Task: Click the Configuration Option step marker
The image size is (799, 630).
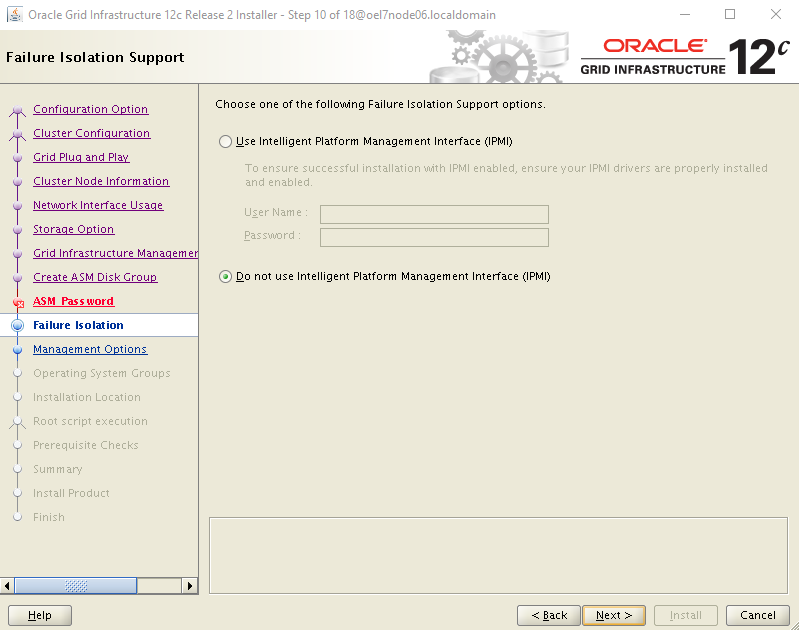Action: point(17,110)
